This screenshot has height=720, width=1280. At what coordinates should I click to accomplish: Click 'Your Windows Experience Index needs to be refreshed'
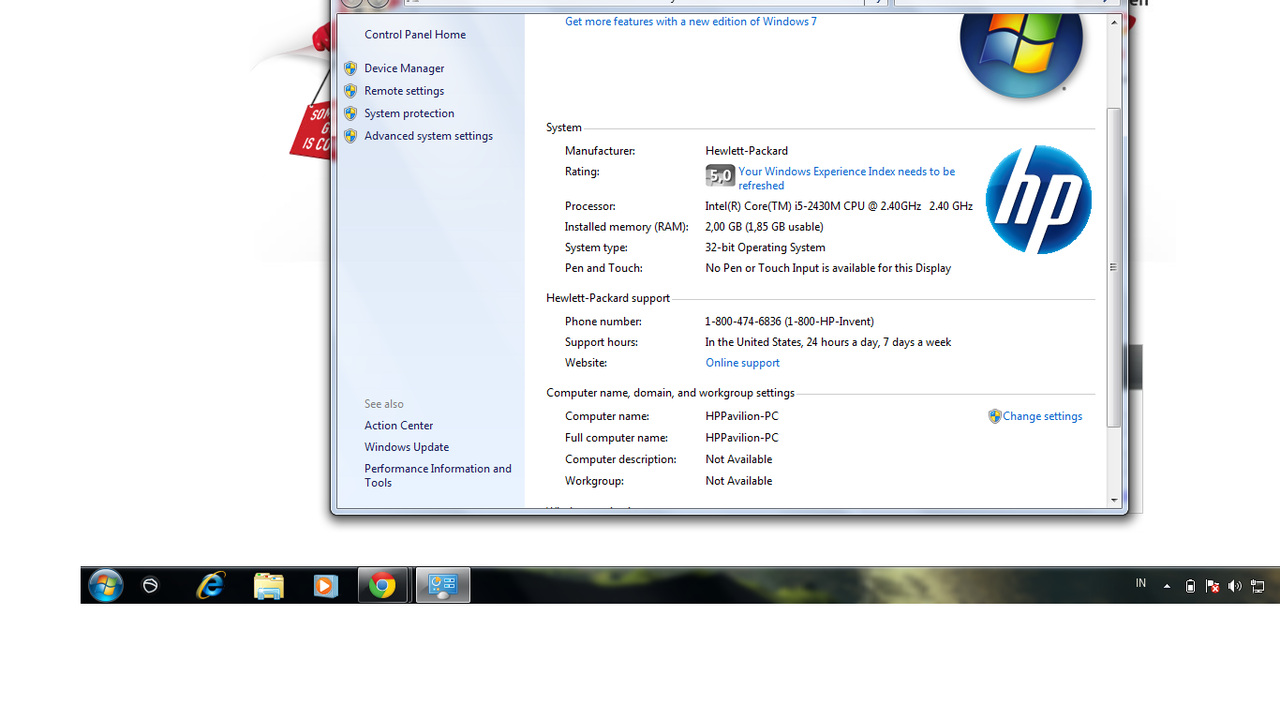pyautogui.click(x=847, y=178)
